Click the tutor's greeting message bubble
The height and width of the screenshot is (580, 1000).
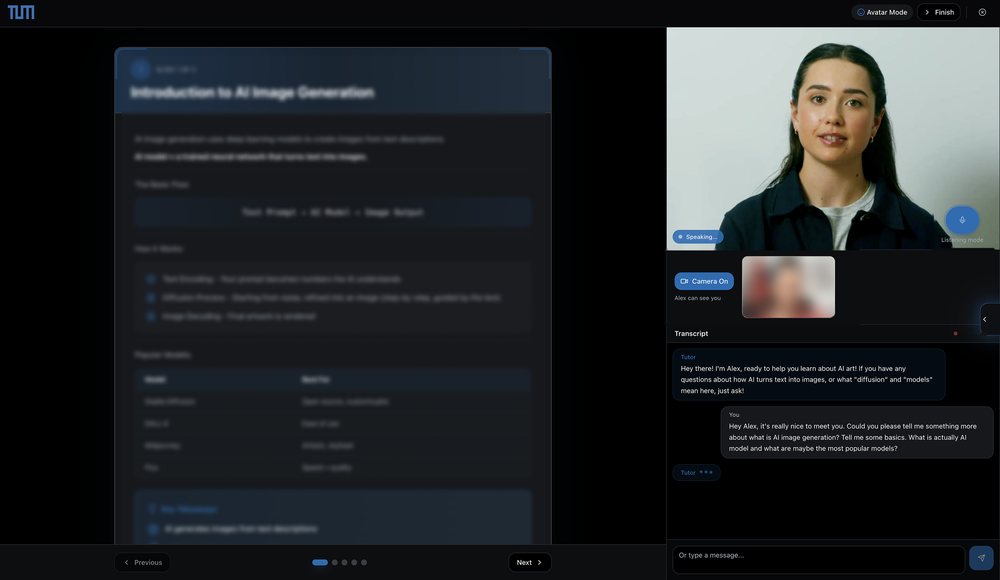click(x=809, y=375)
